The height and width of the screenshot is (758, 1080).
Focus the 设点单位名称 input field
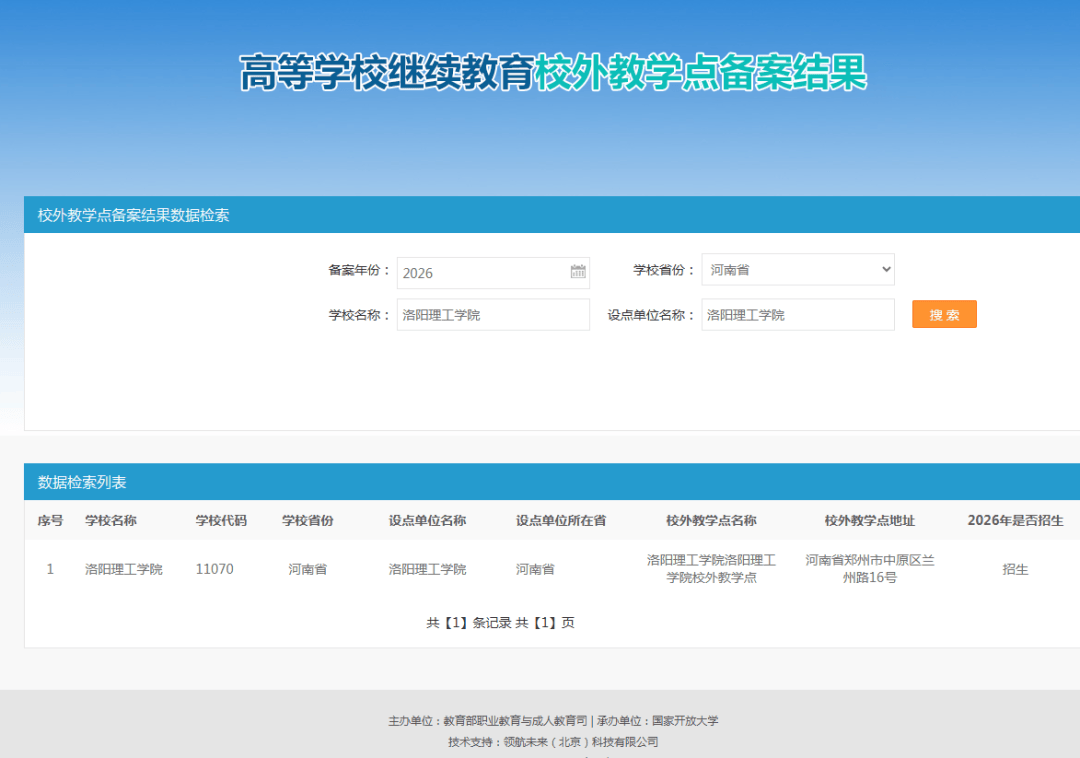[798, 315]
